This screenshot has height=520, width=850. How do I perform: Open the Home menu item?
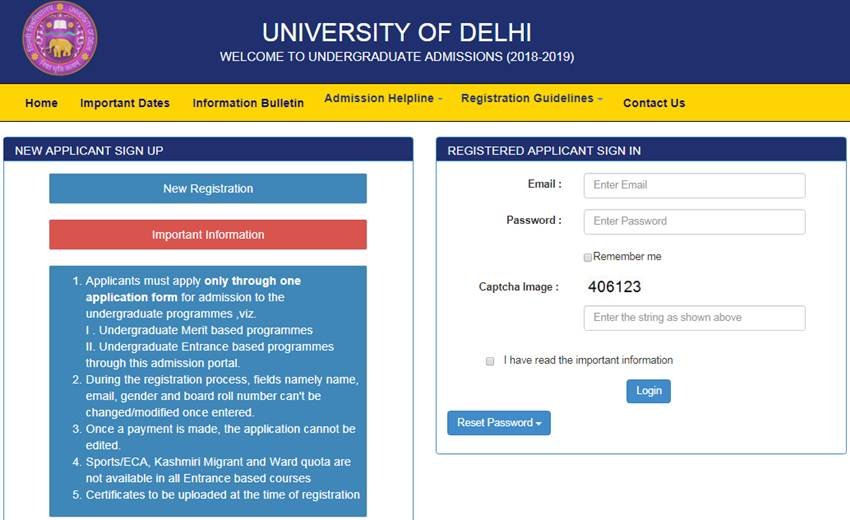41,103
